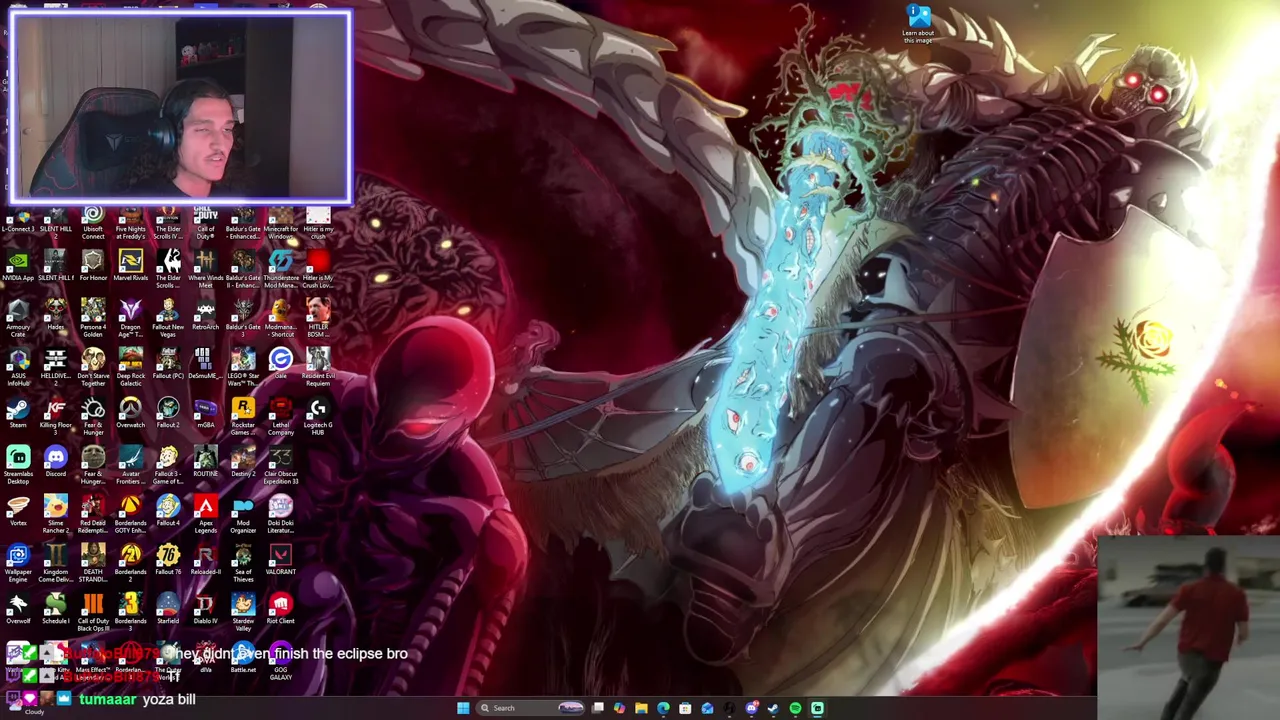1280x720 pixels.
Task: Launch Fallout 76 desktop shortcut
Action: (168, 560)
